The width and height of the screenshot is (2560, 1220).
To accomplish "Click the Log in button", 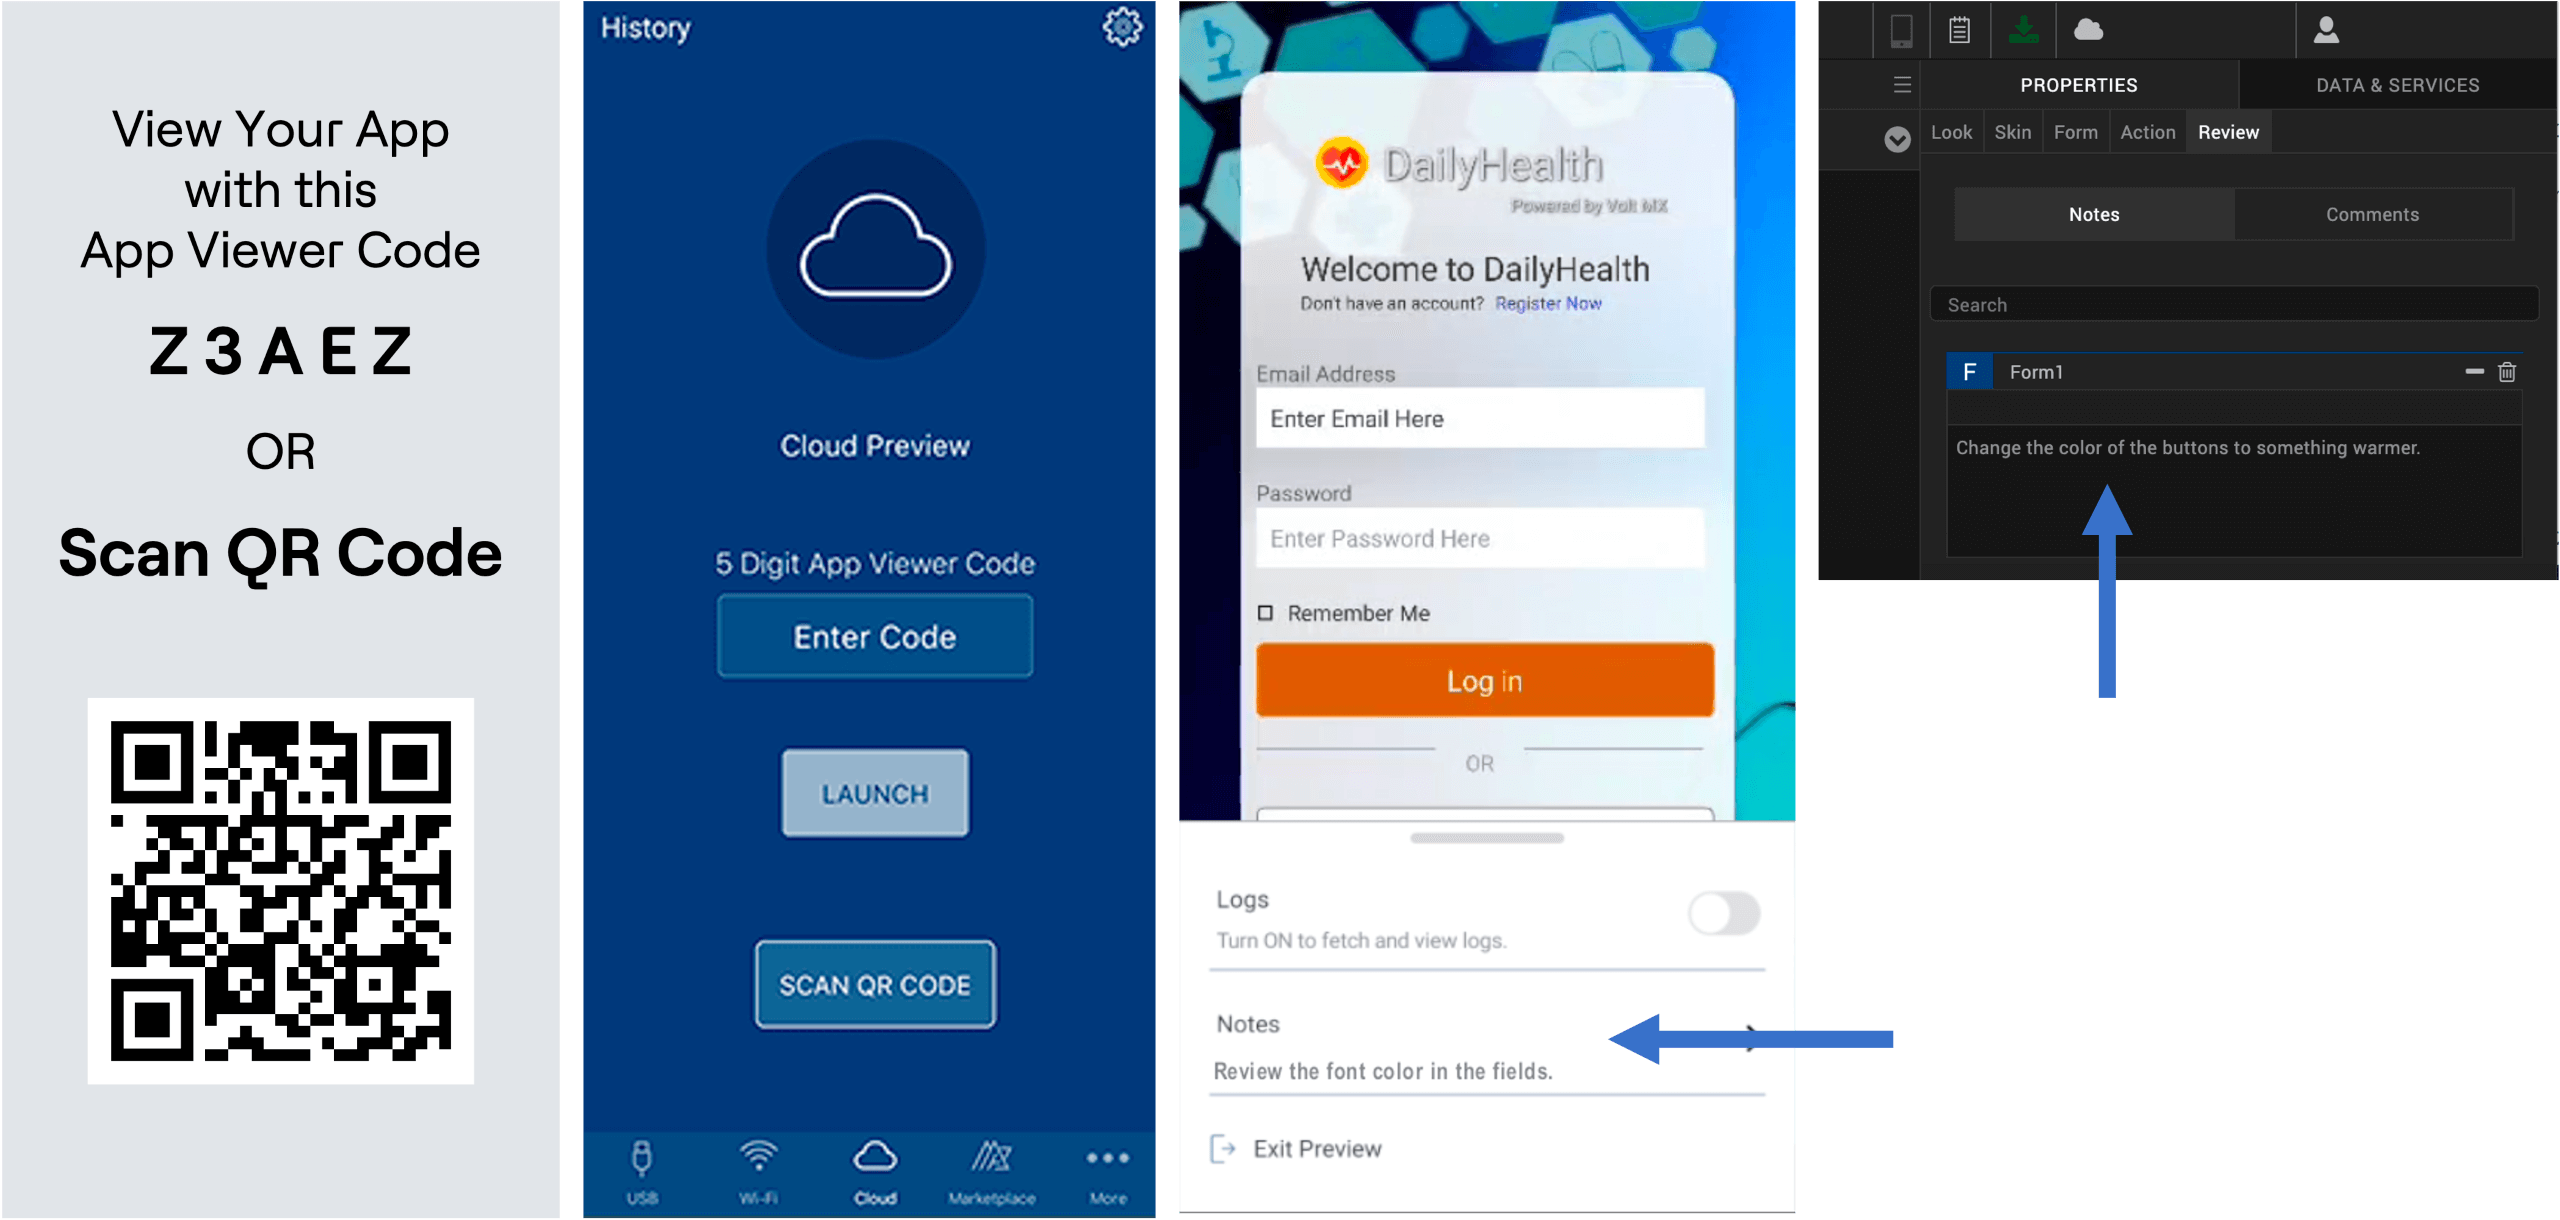I will (x=1481, y=681).
